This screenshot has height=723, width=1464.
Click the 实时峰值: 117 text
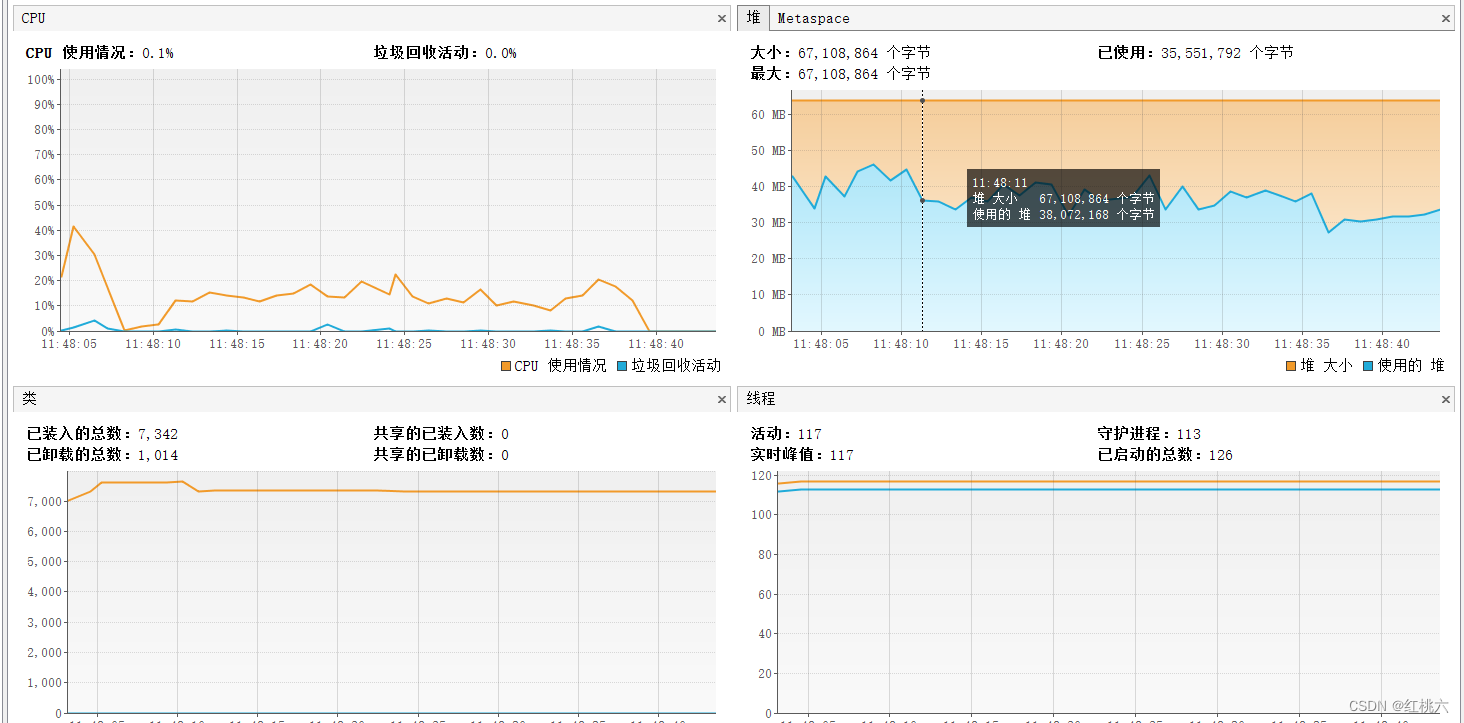802,455
